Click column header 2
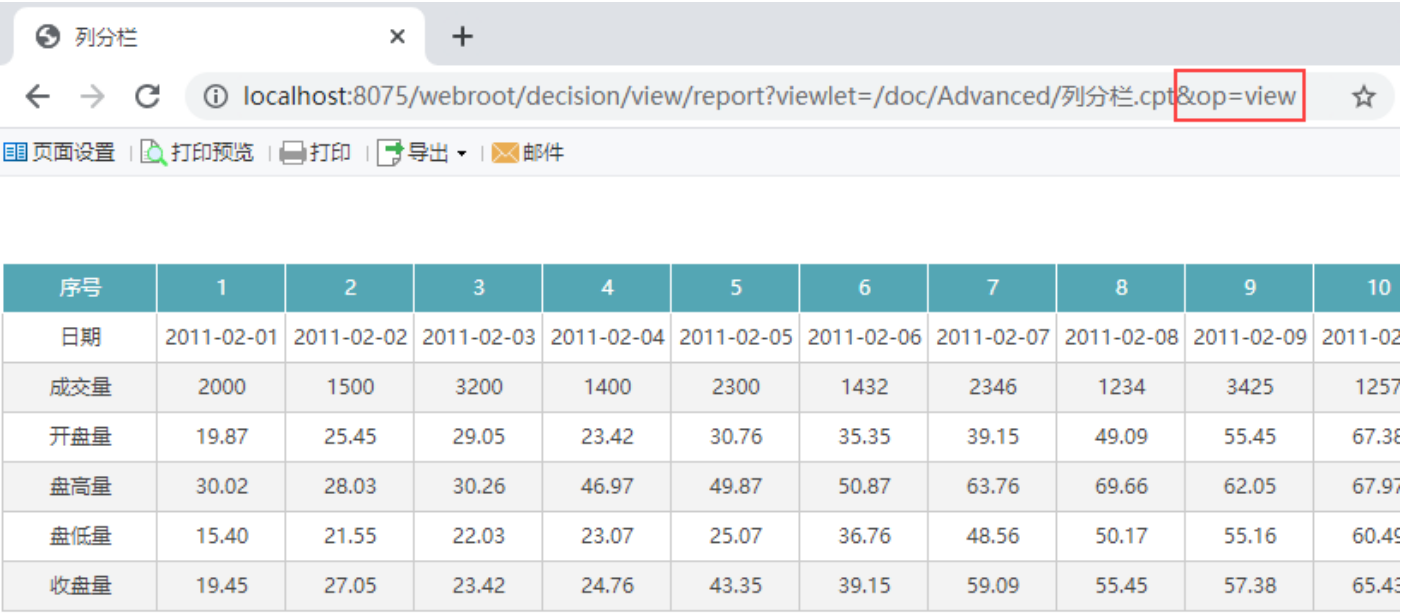1405x614 pixels. pos(350,288)
